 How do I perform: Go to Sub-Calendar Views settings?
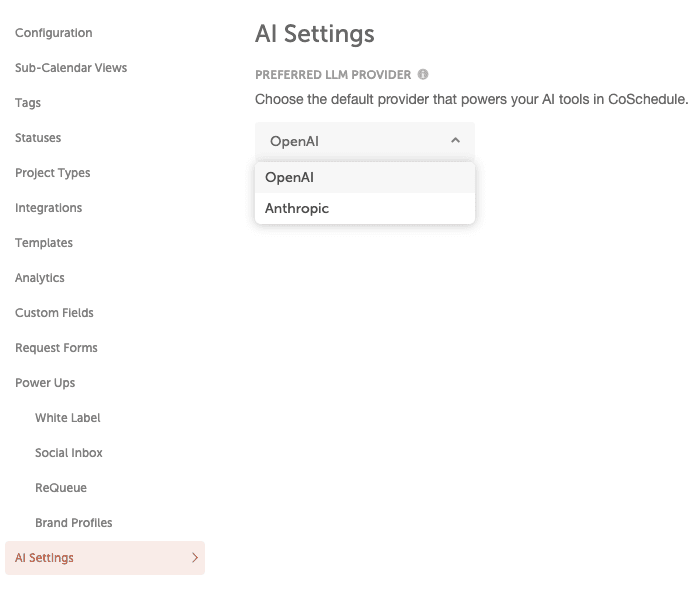[71, 68]
